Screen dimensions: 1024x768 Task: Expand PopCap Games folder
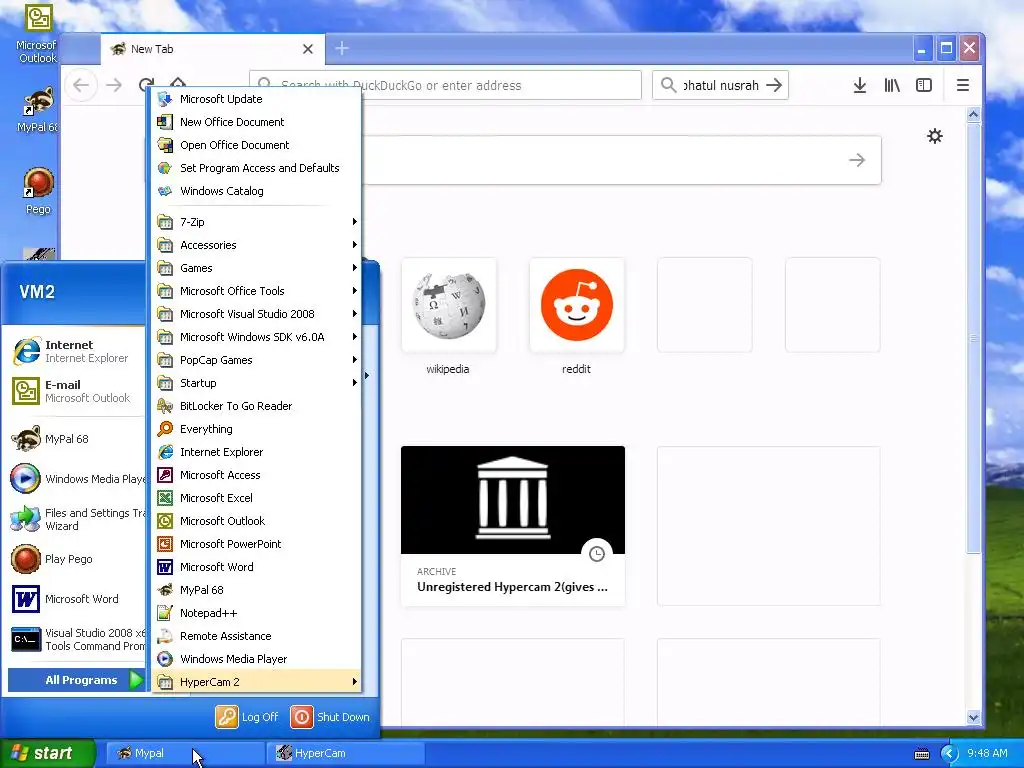coord(256,360)
